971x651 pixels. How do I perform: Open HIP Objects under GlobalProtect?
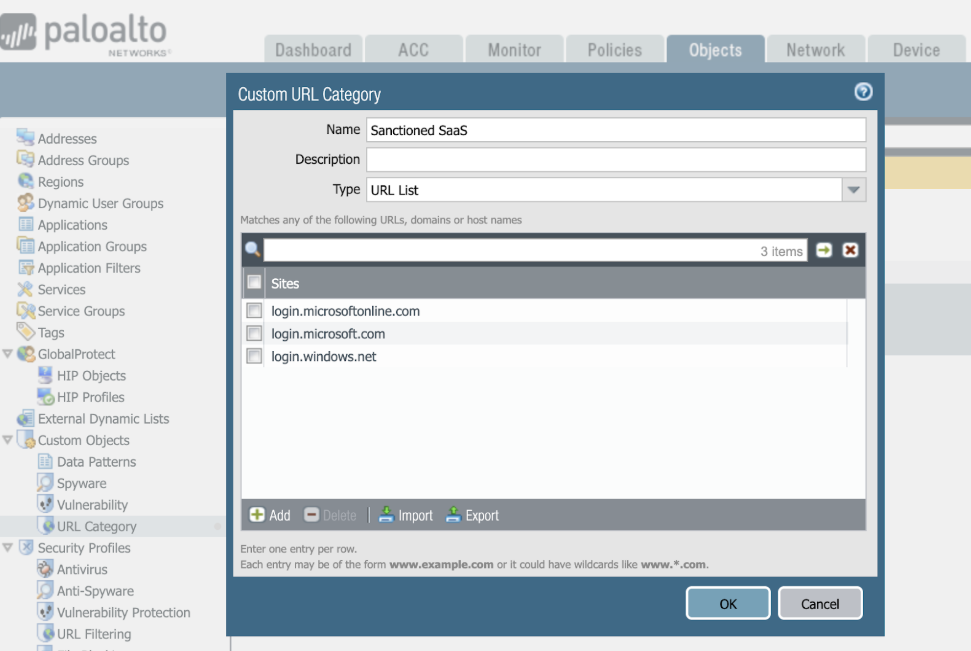coord(91,376)
